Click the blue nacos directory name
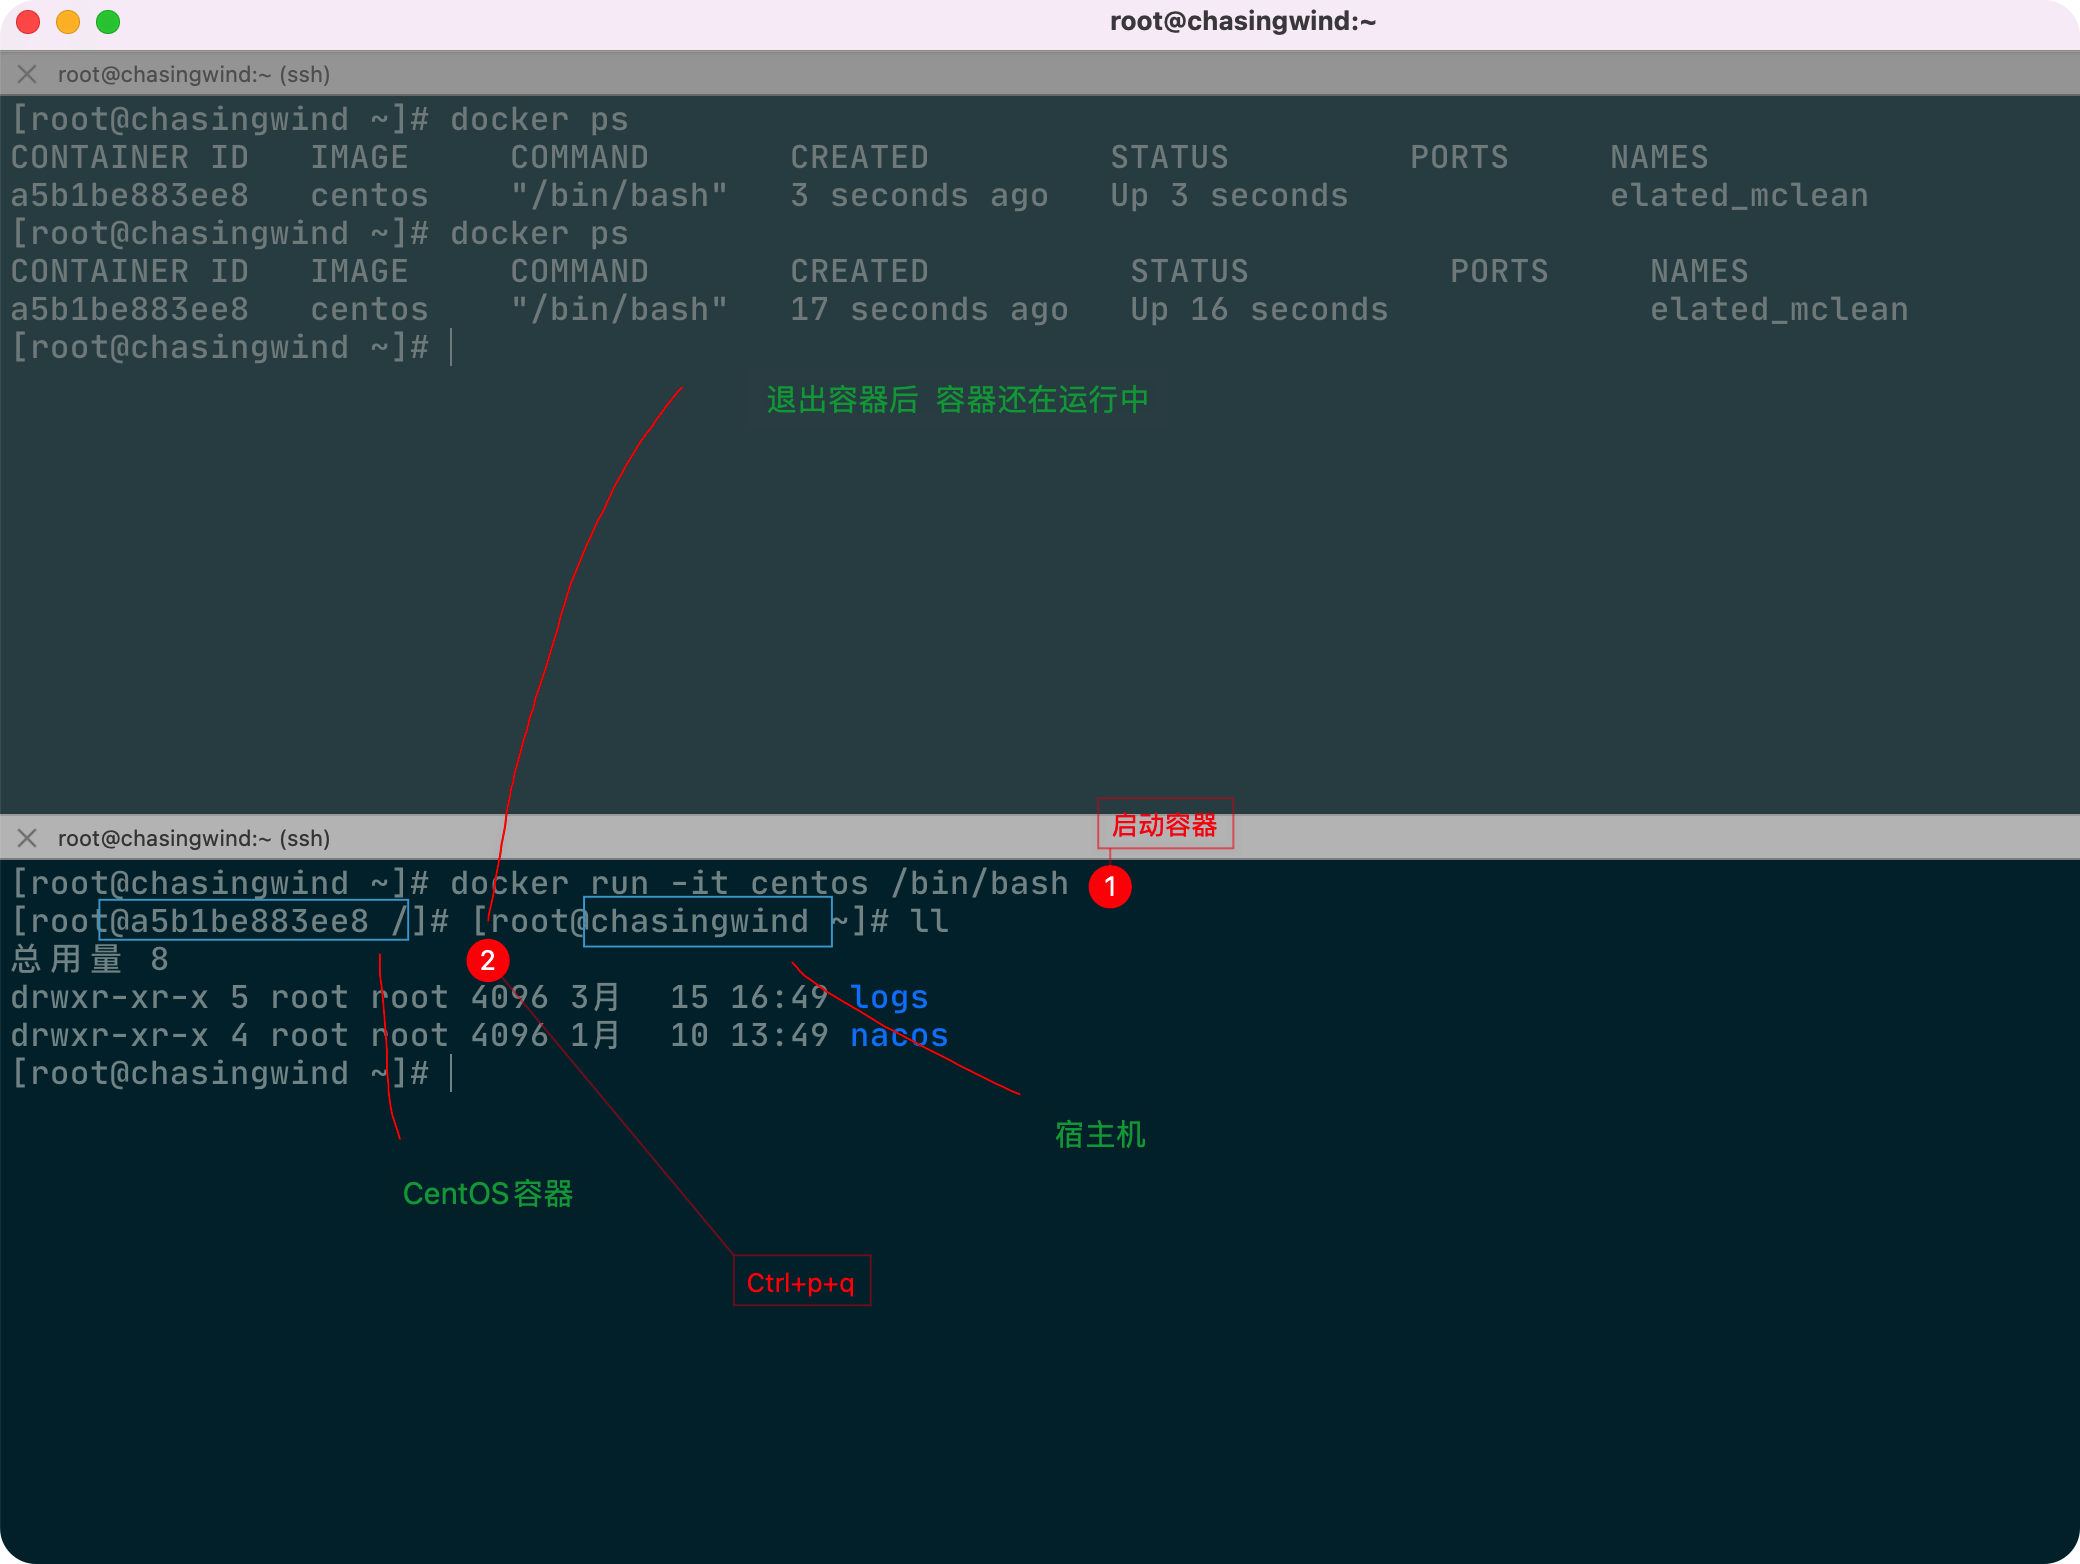 (898, 1035)
